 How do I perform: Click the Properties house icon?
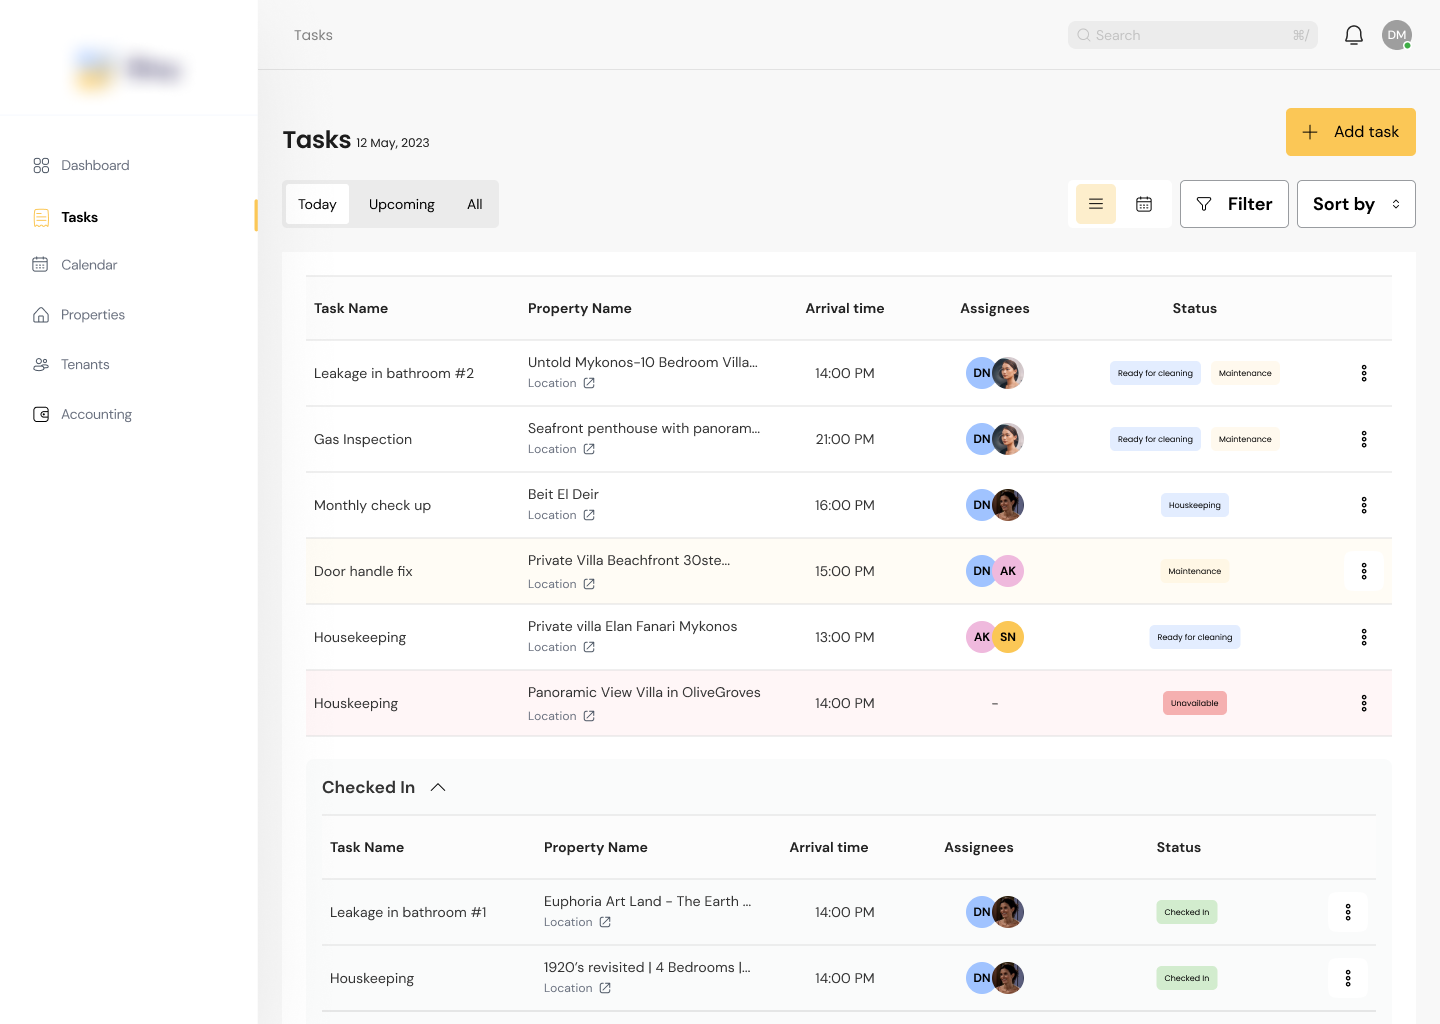[41, 315]
